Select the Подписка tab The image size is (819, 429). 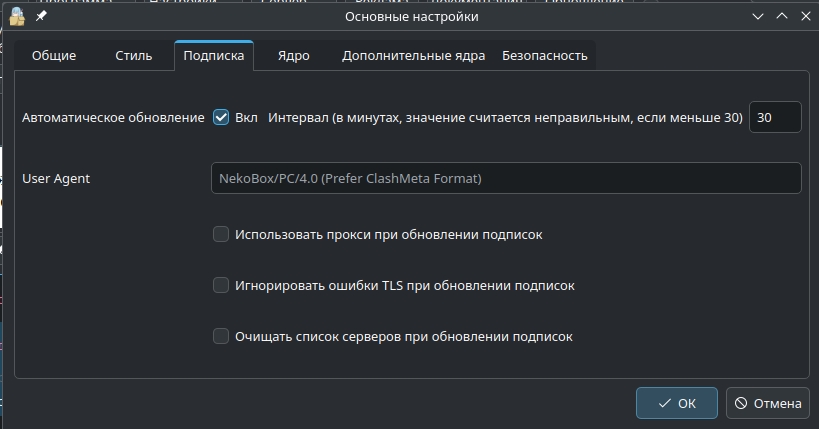click(x=213, y=56)
